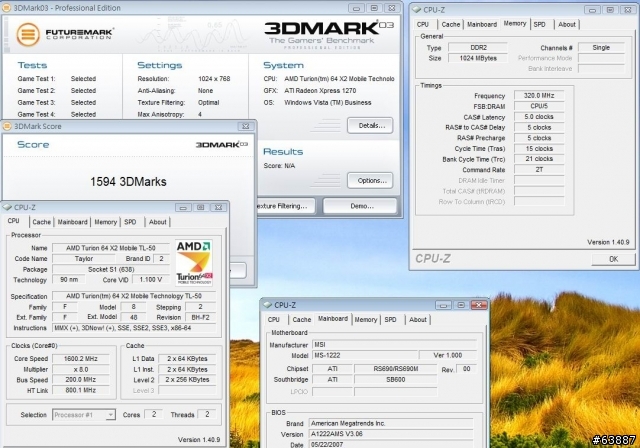Viewport: 640px width, 448px height.
Task: Click the Channels # Single field
Action: pos(601,47)
